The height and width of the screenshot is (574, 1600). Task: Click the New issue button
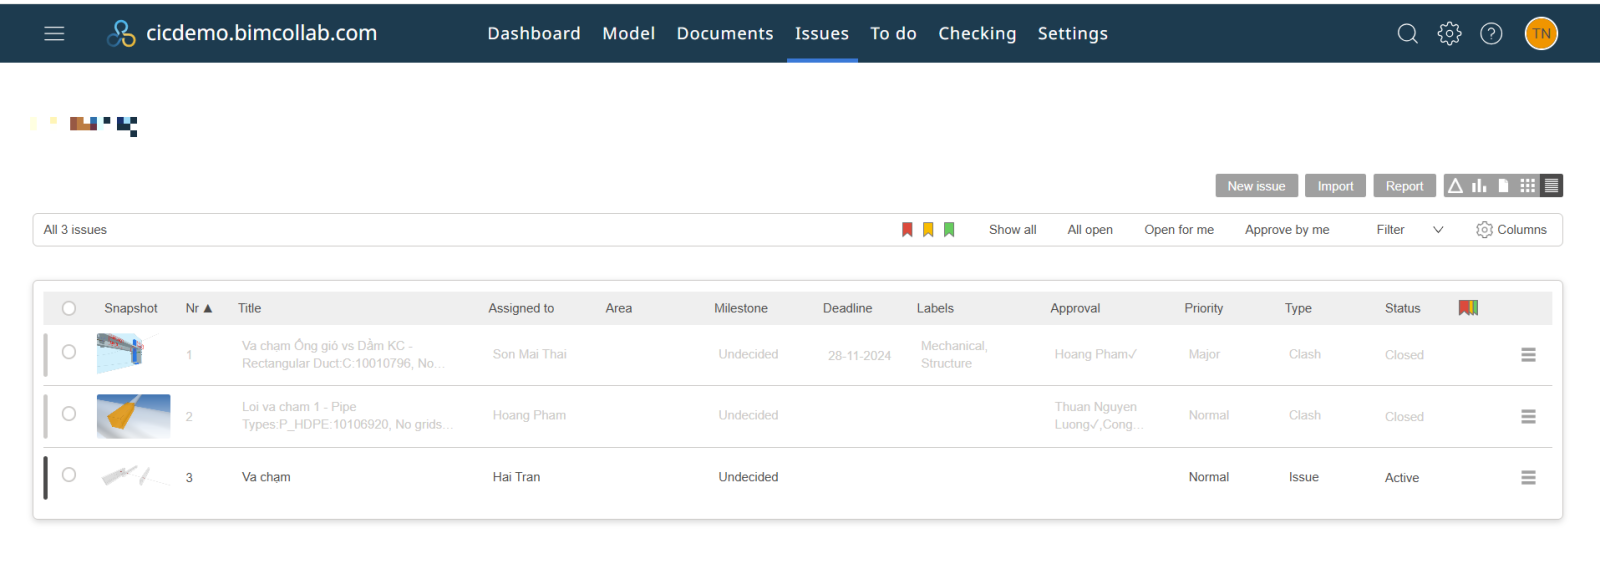pyautogui.click(x=1256, y=186)
